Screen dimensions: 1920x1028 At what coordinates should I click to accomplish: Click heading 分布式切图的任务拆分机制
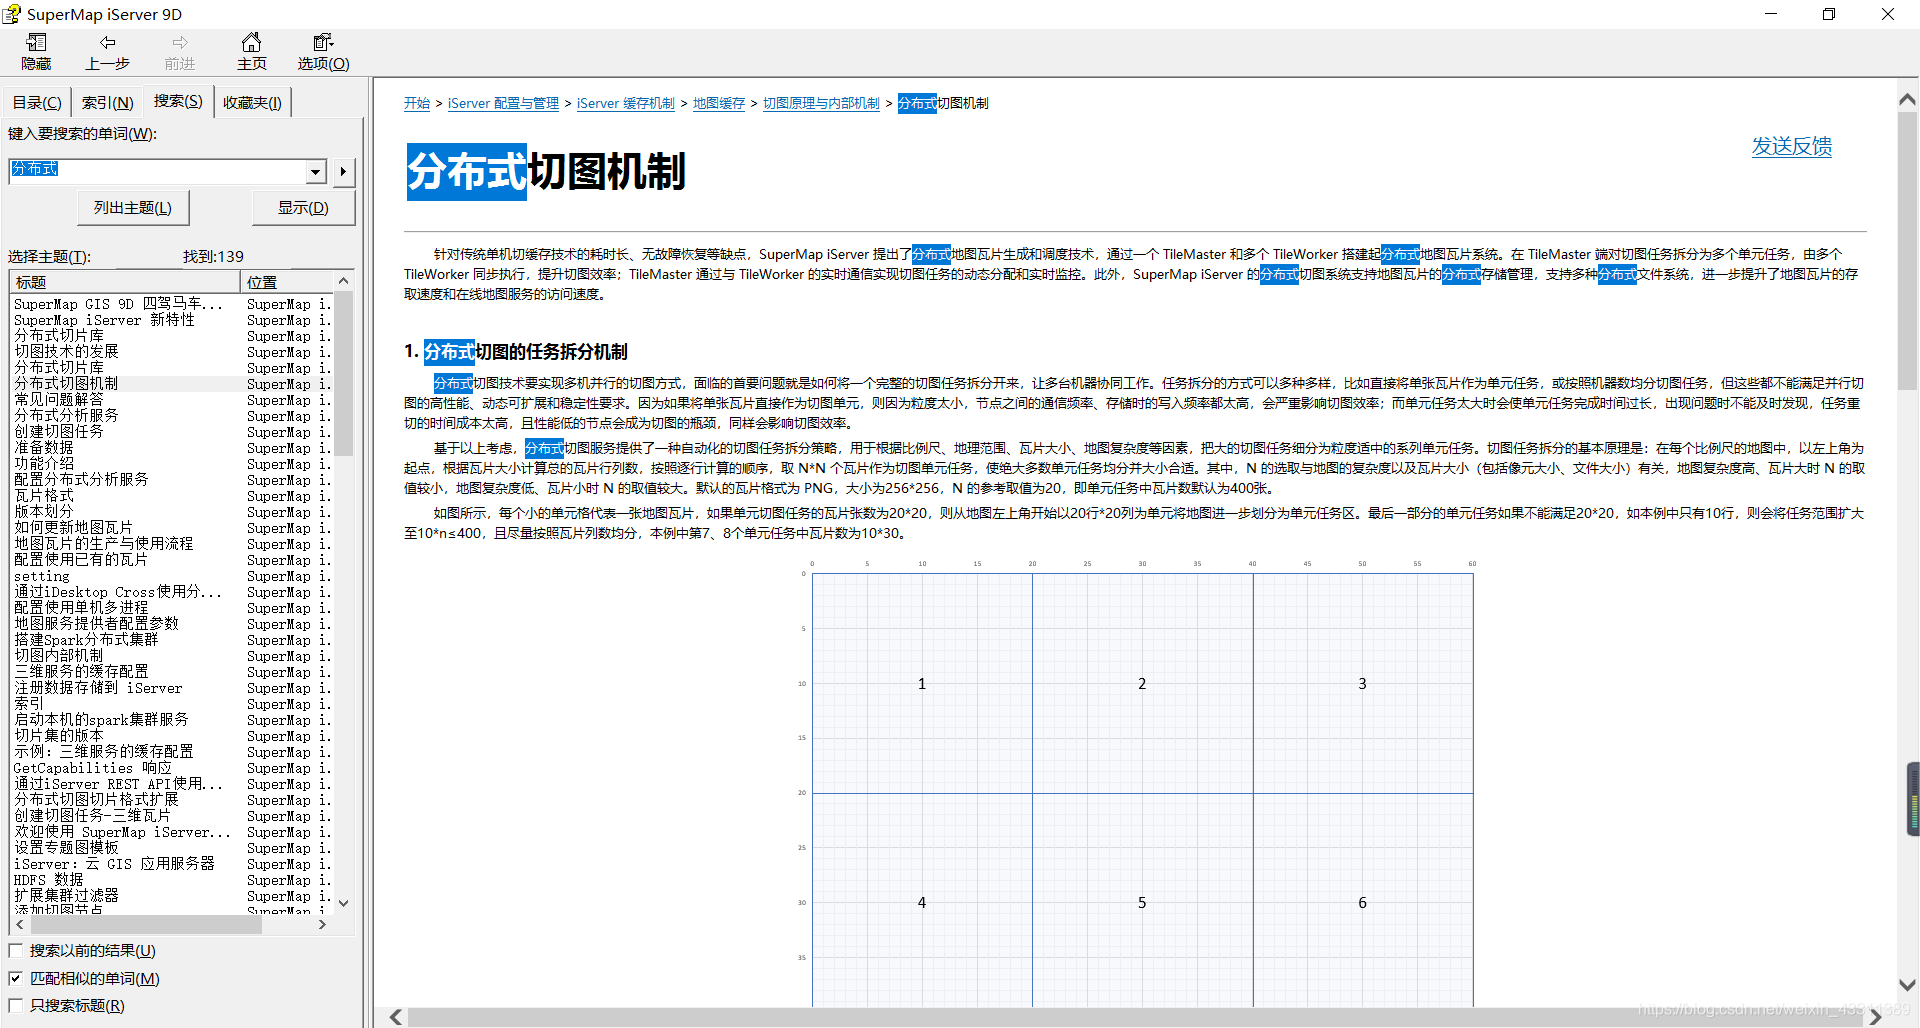click(525, 352)
